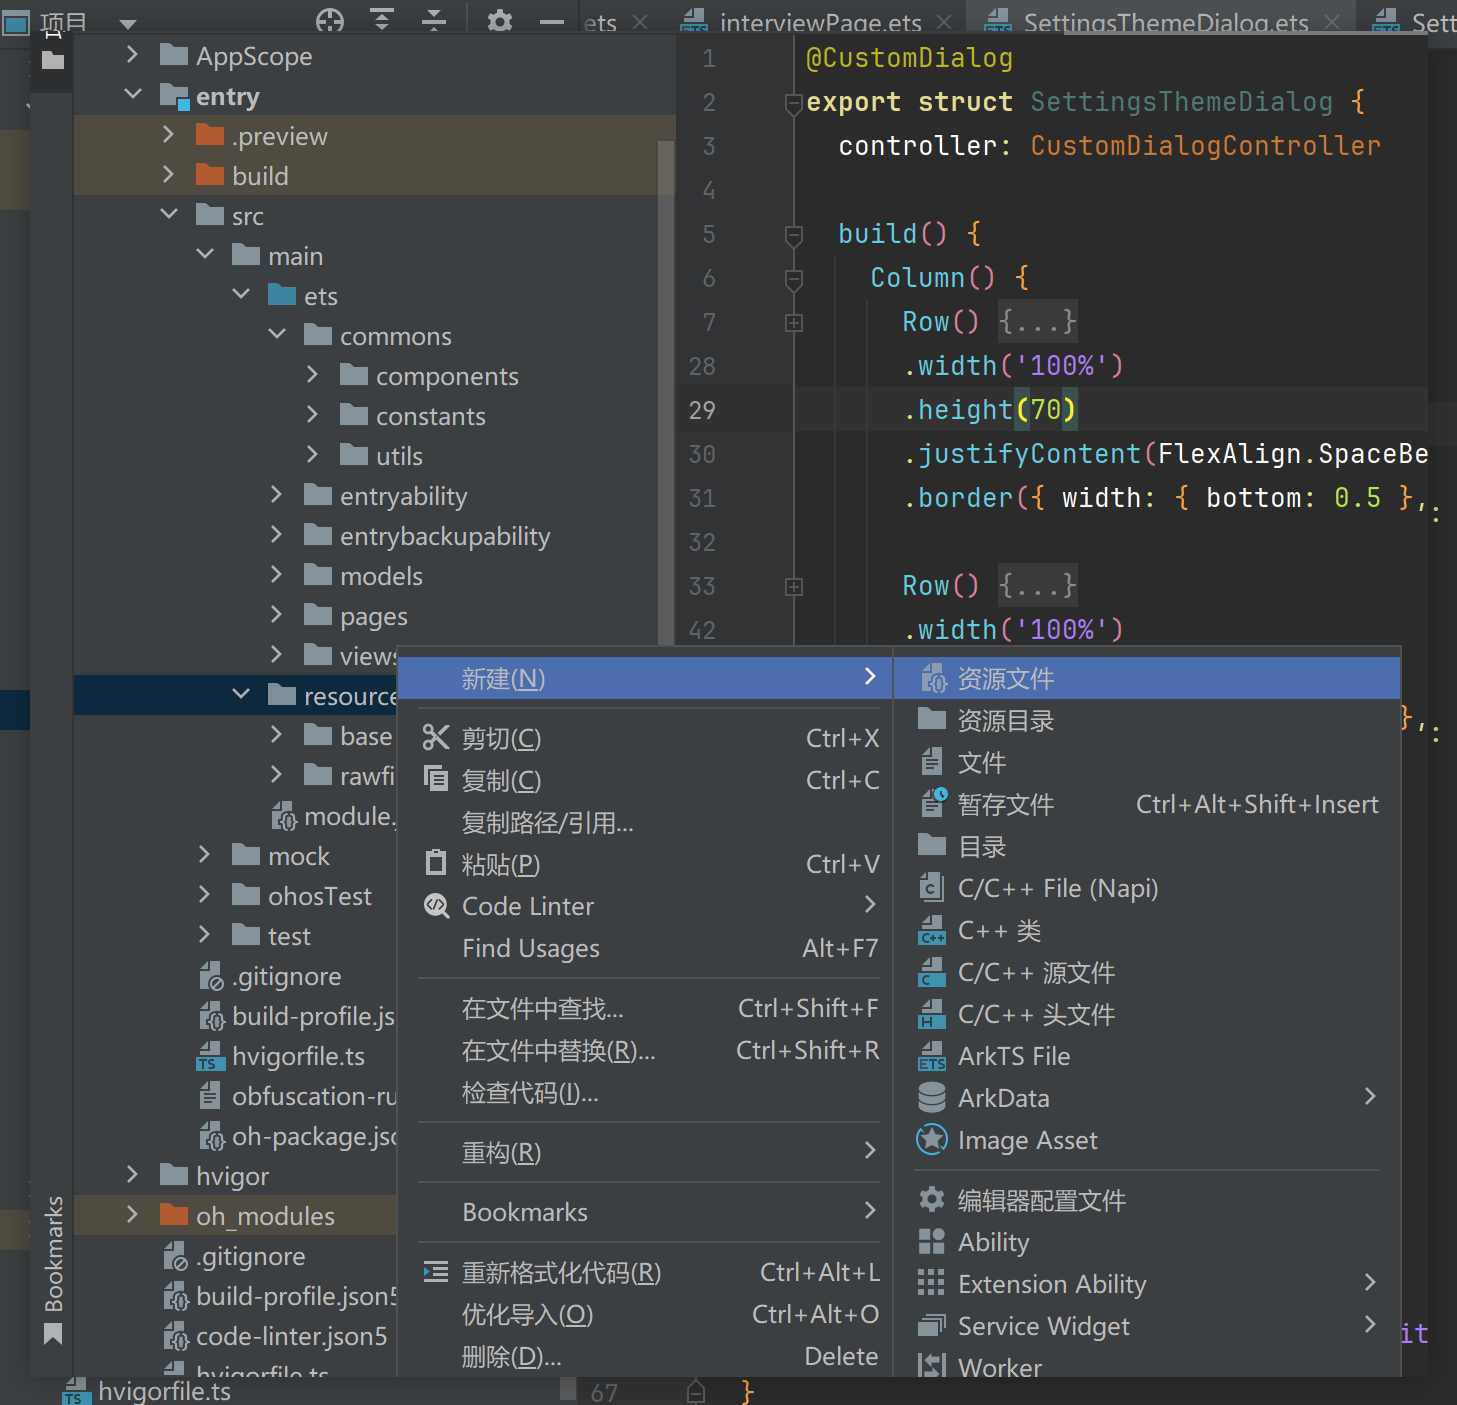The image size is (1457, 1405).
Task: Close the interviewPage.ets tab
Action: coord(944,22)
